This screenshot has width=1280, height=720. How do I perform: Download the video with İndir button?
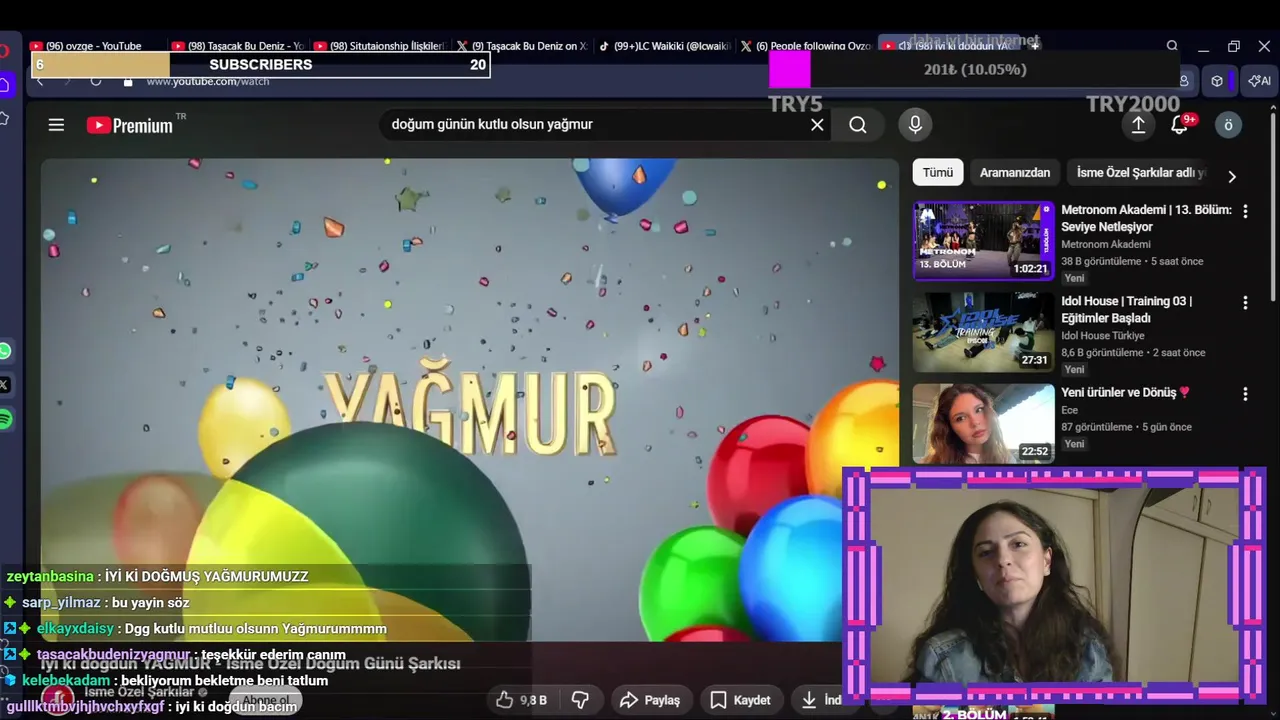click(x=820, y=700)
